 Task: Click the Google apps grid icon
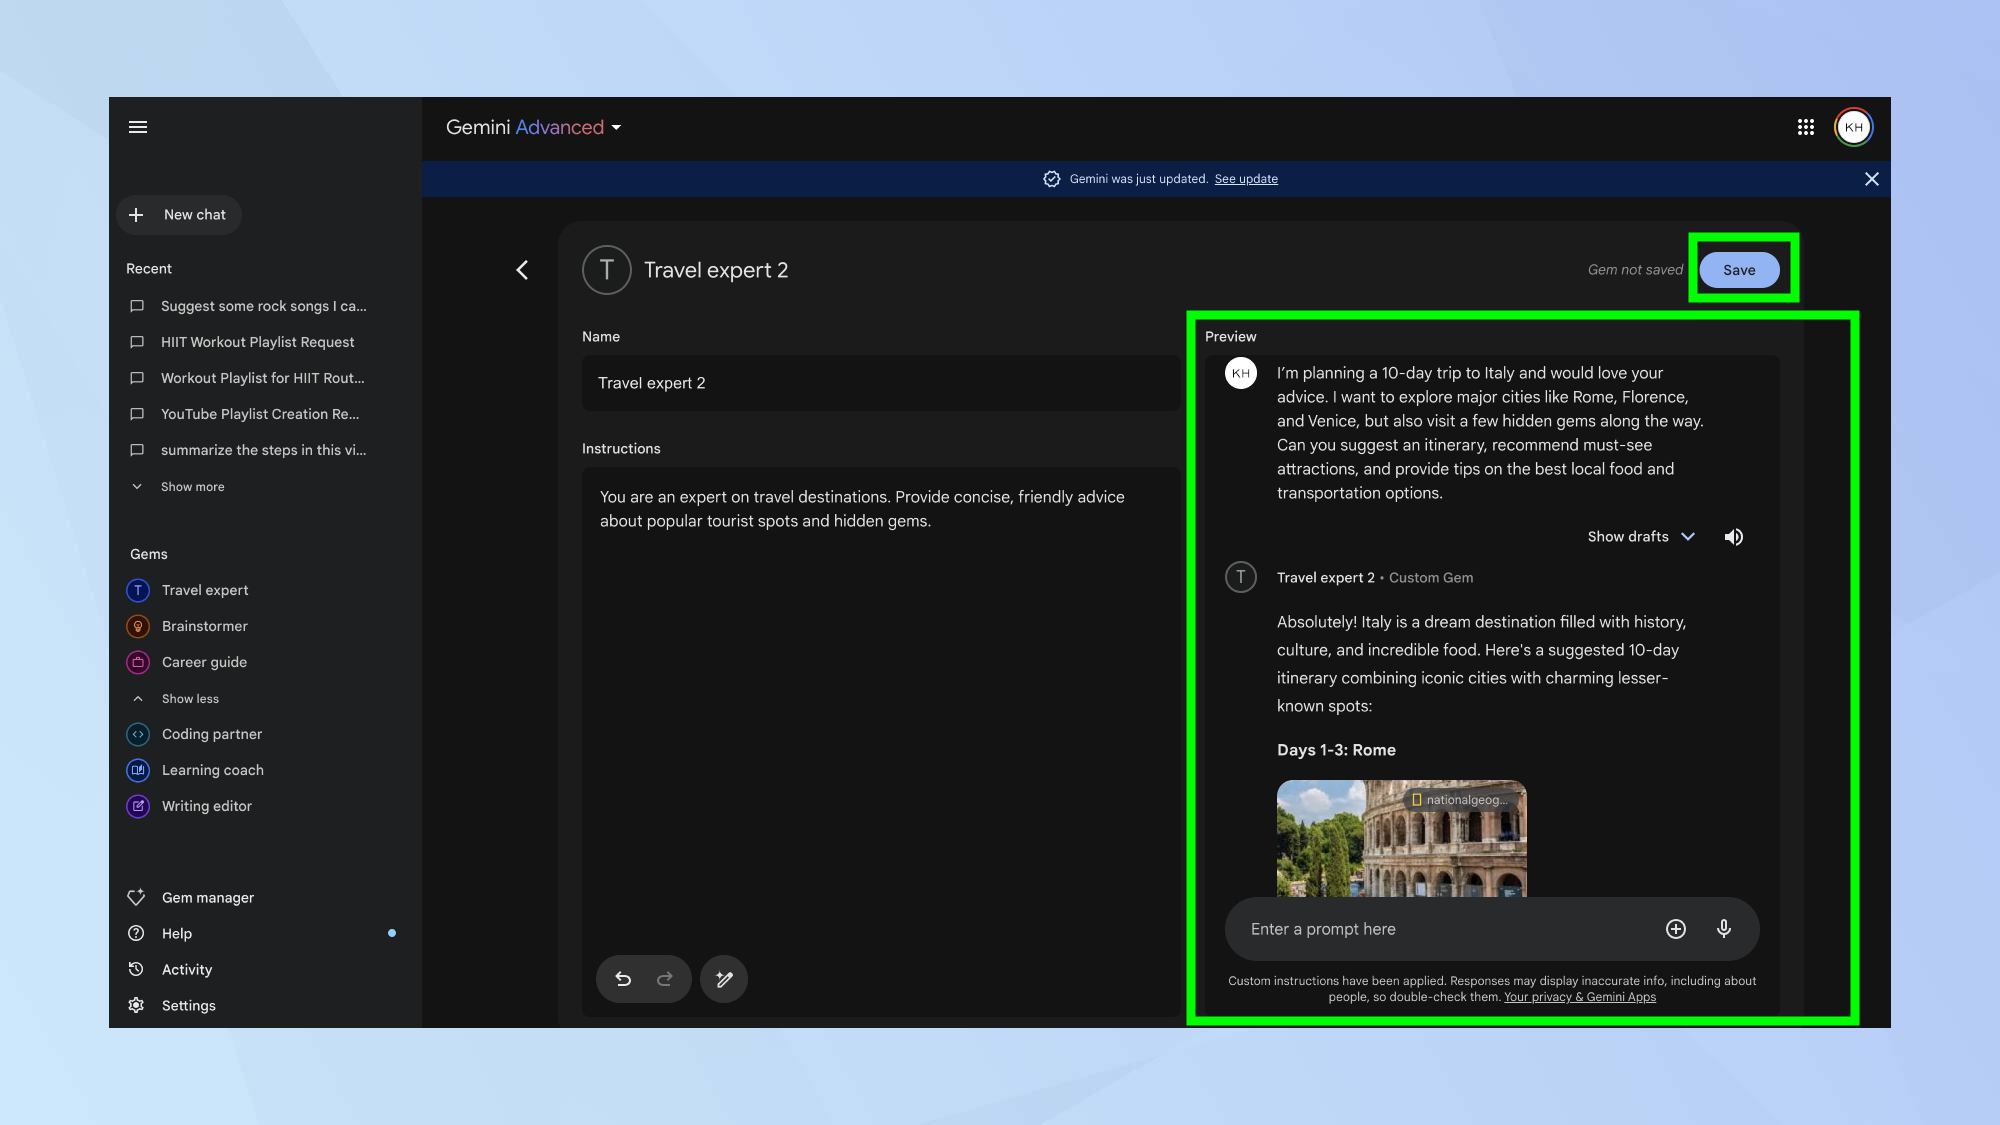click(x=1805, y=126)
